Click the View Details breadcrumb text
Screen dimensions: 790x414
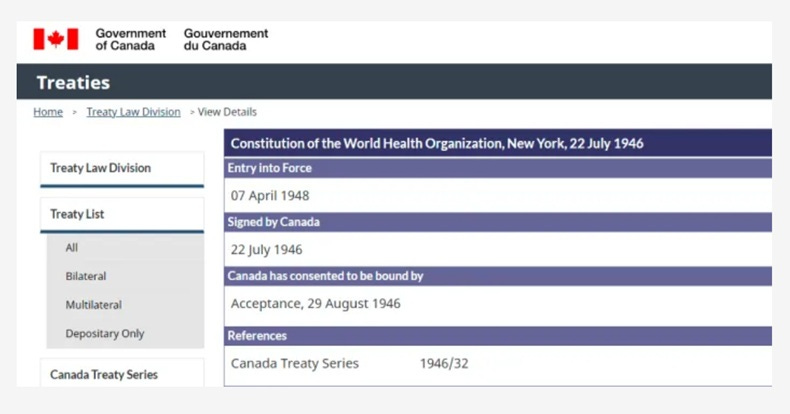227,112
